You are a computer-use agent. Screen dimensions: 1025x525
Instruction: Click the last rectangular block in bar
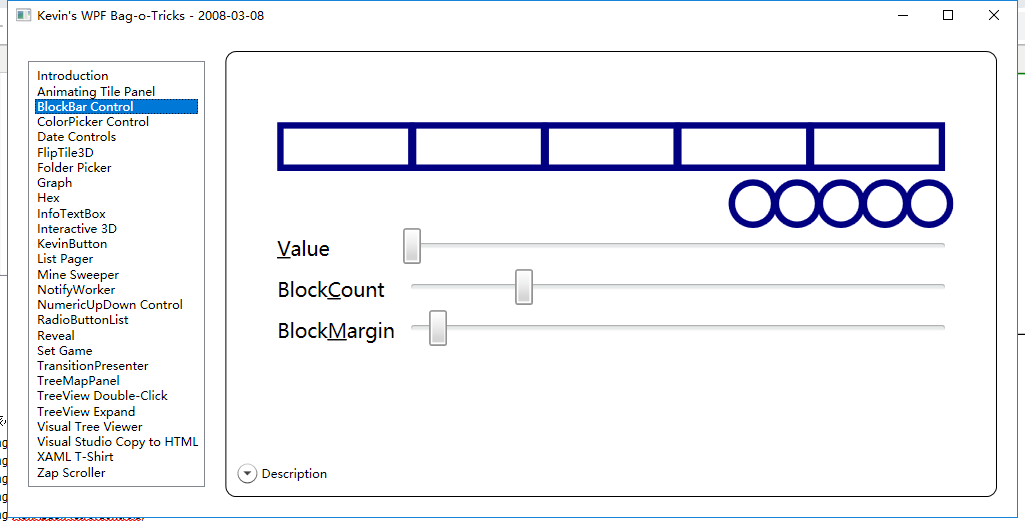(877, 147)
